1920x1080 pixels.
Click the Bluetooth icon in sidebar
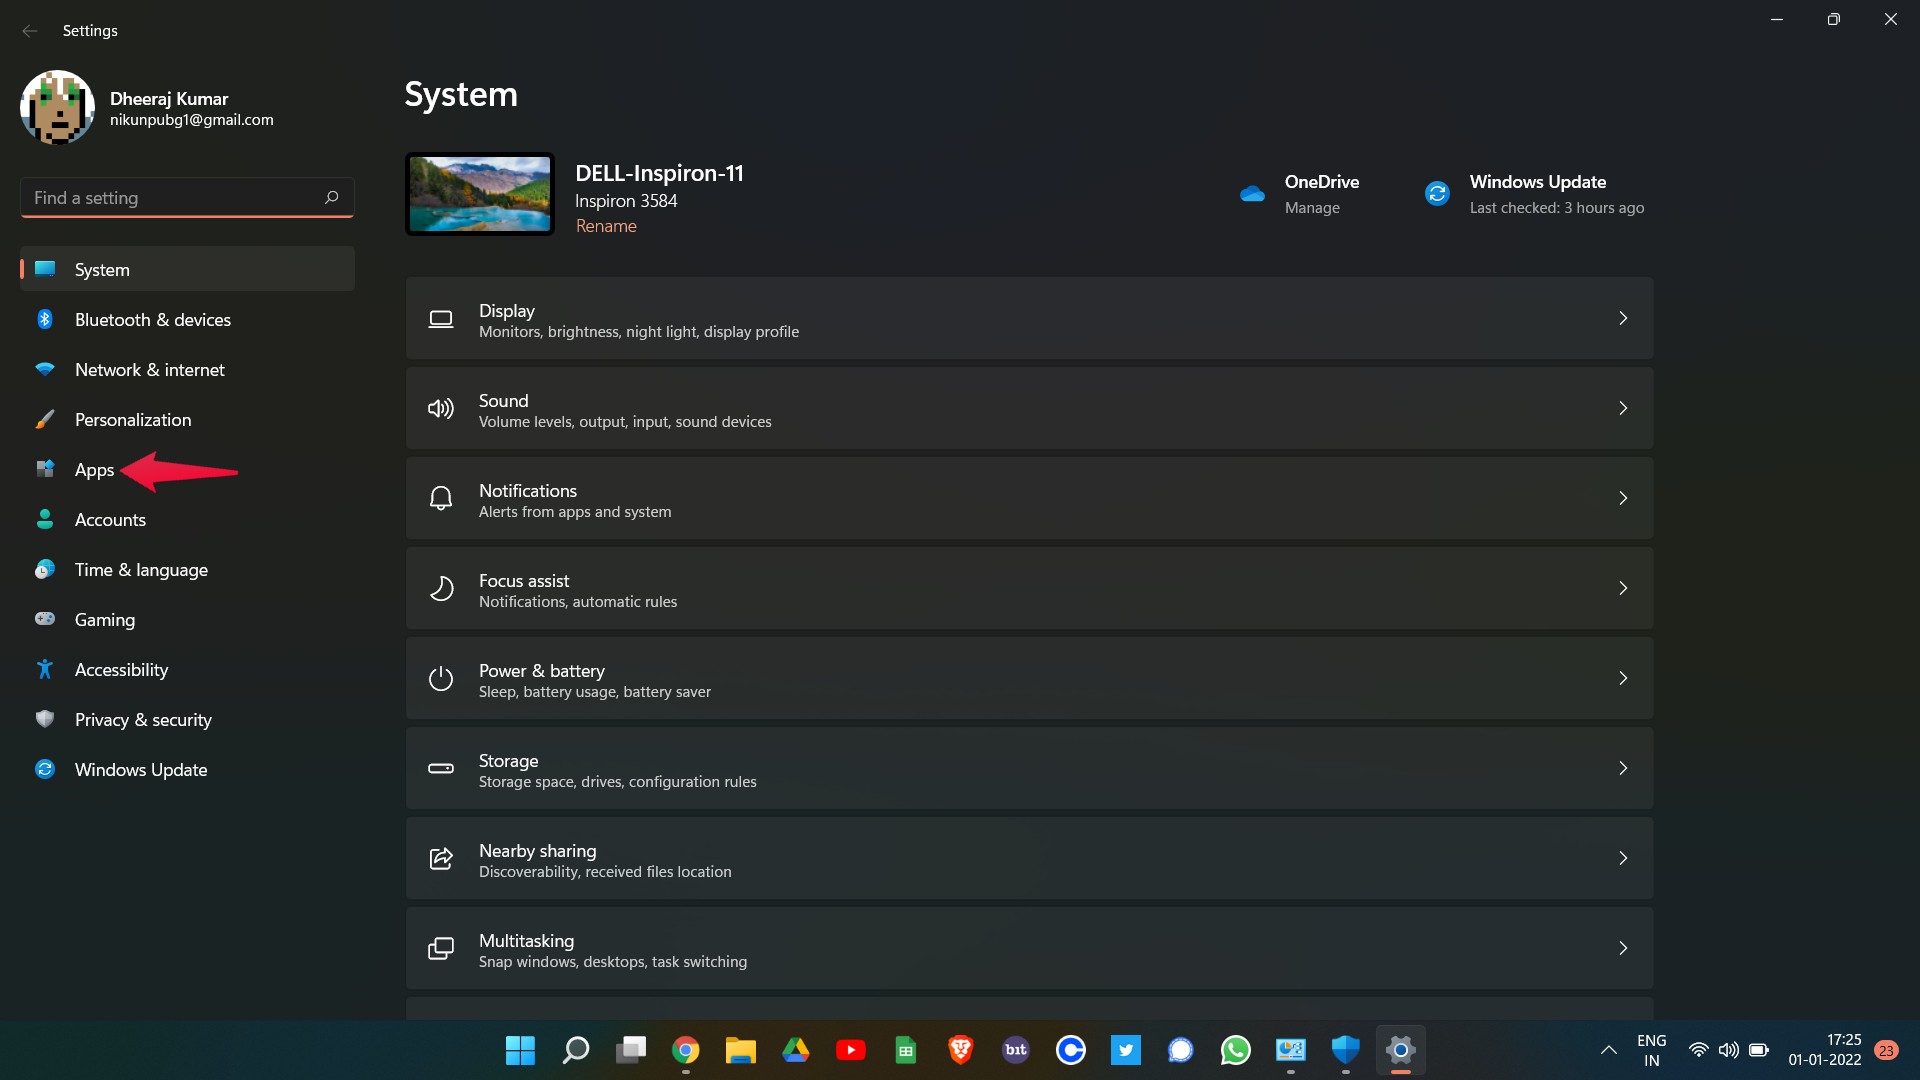(x=45, y=320)
